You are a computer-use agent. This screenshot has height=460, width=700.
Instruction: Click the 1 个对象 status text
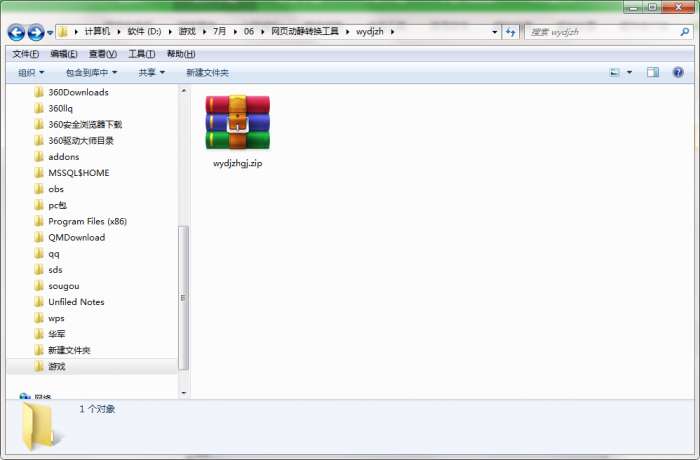coord(97,409)
